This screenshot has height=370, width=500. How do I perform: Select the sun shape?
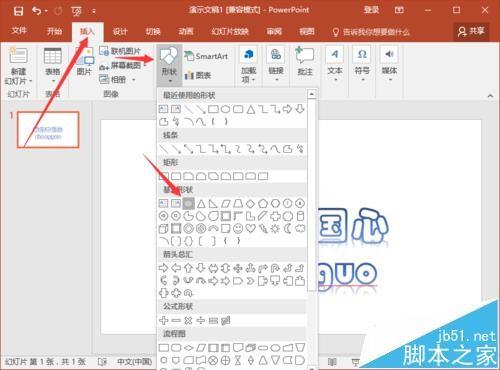tap(275, 228)
